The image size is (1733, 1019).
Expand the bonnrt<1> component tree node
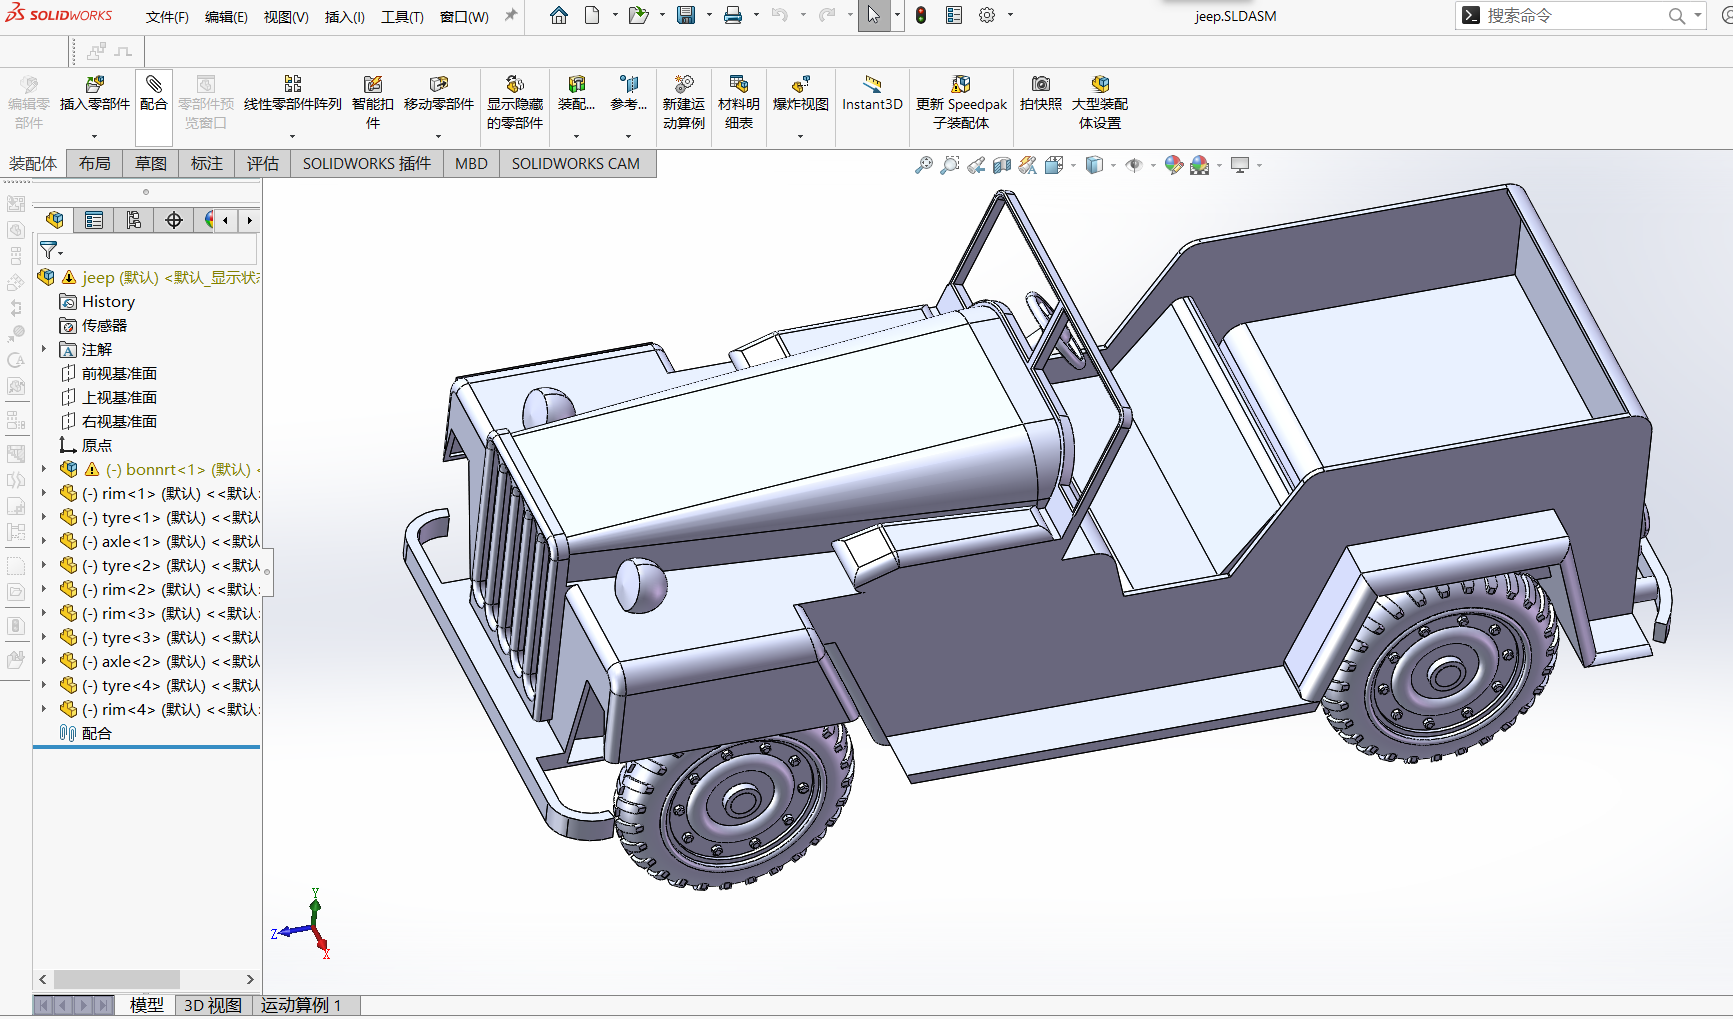tap(44, 469)
